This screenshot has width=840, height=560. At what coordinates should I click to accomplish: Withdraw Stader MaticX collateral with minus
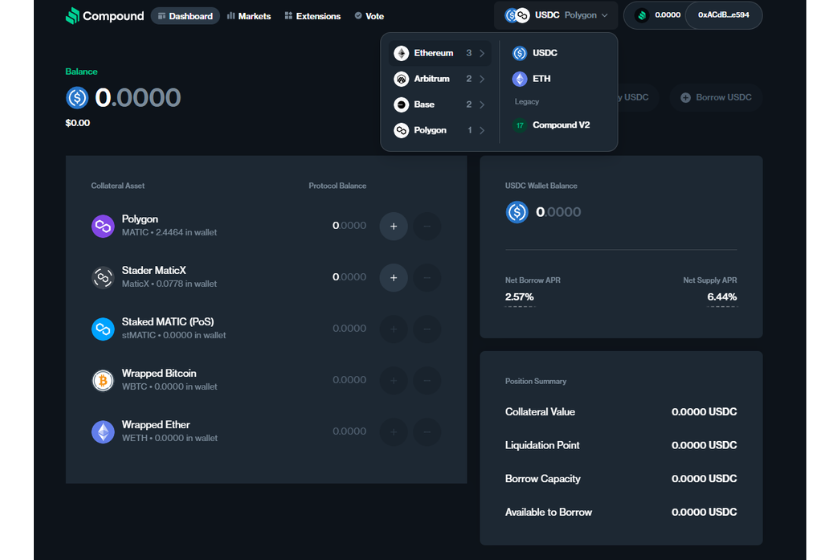coord(427,278)
